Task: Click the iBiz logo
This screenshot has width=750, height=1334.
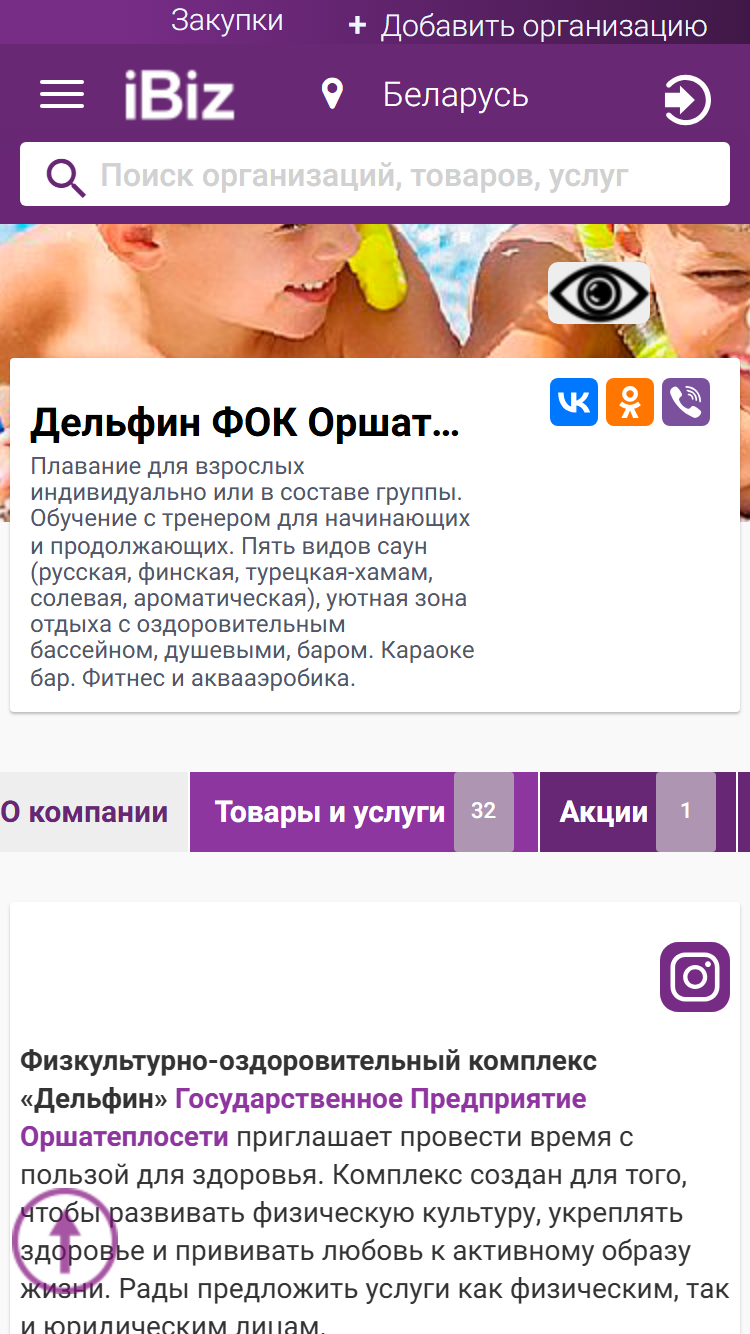Action: tap(179, 96)
